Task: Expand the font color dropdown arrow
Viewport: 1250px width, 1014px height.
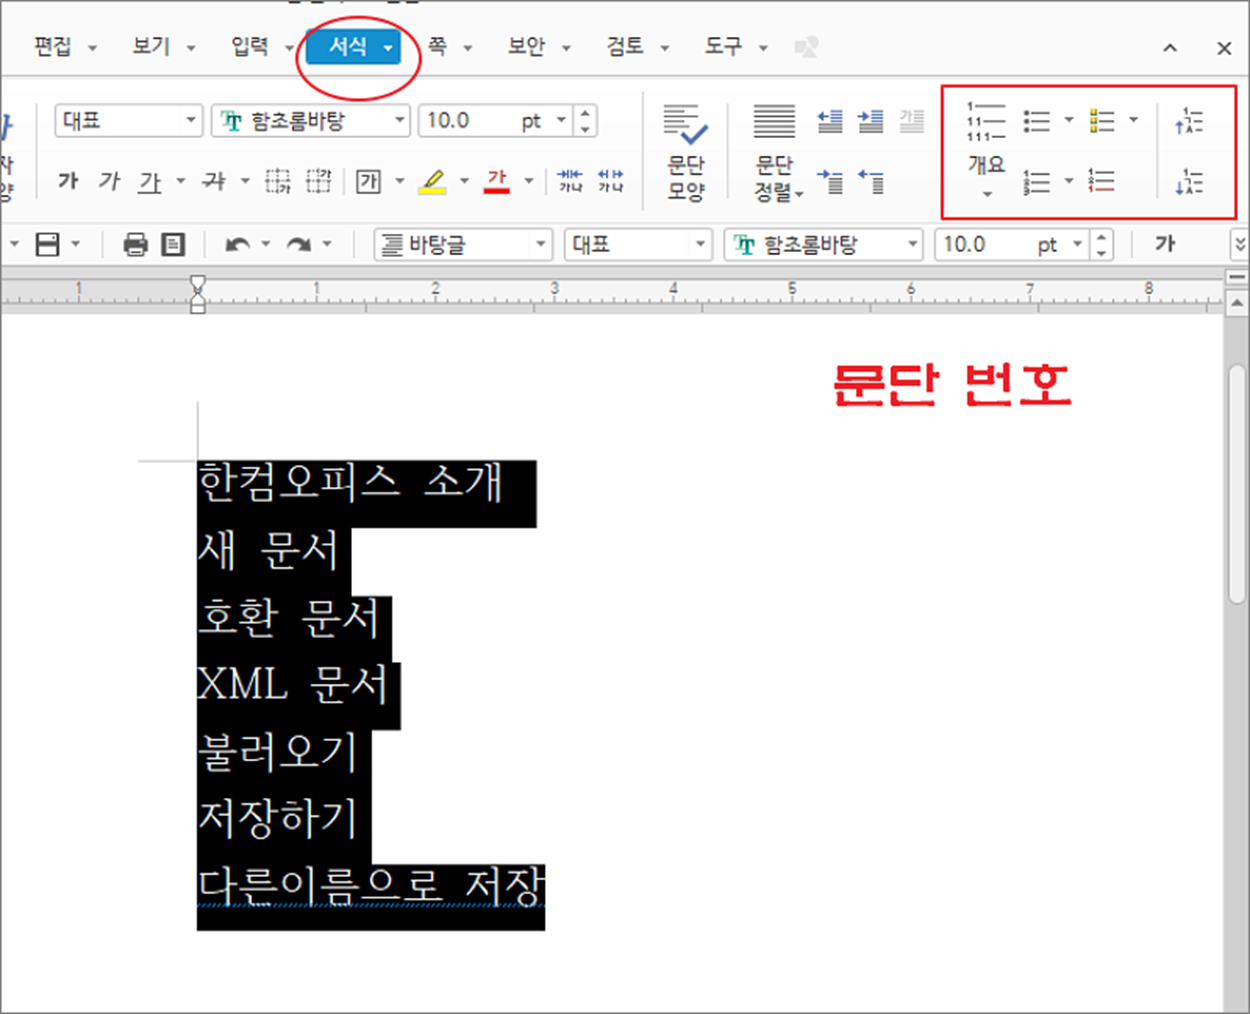Action: point(529,181)
